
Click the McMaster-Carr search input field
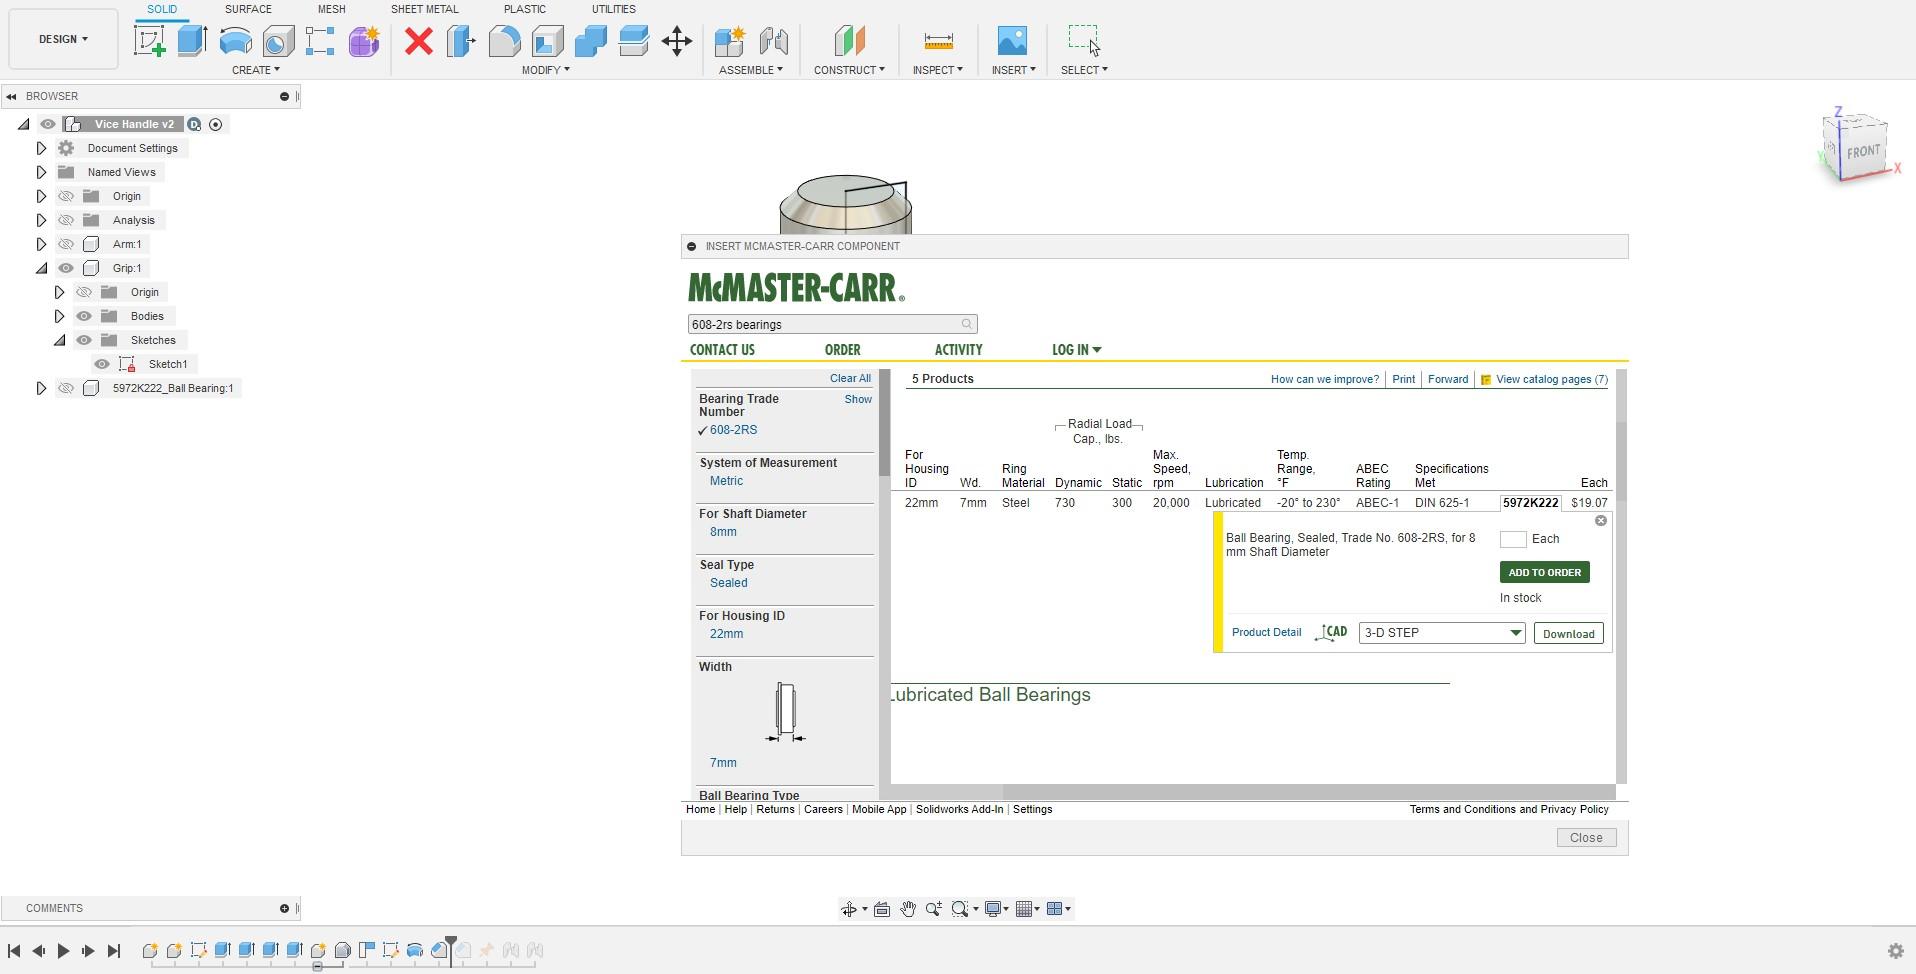[822, 325]
